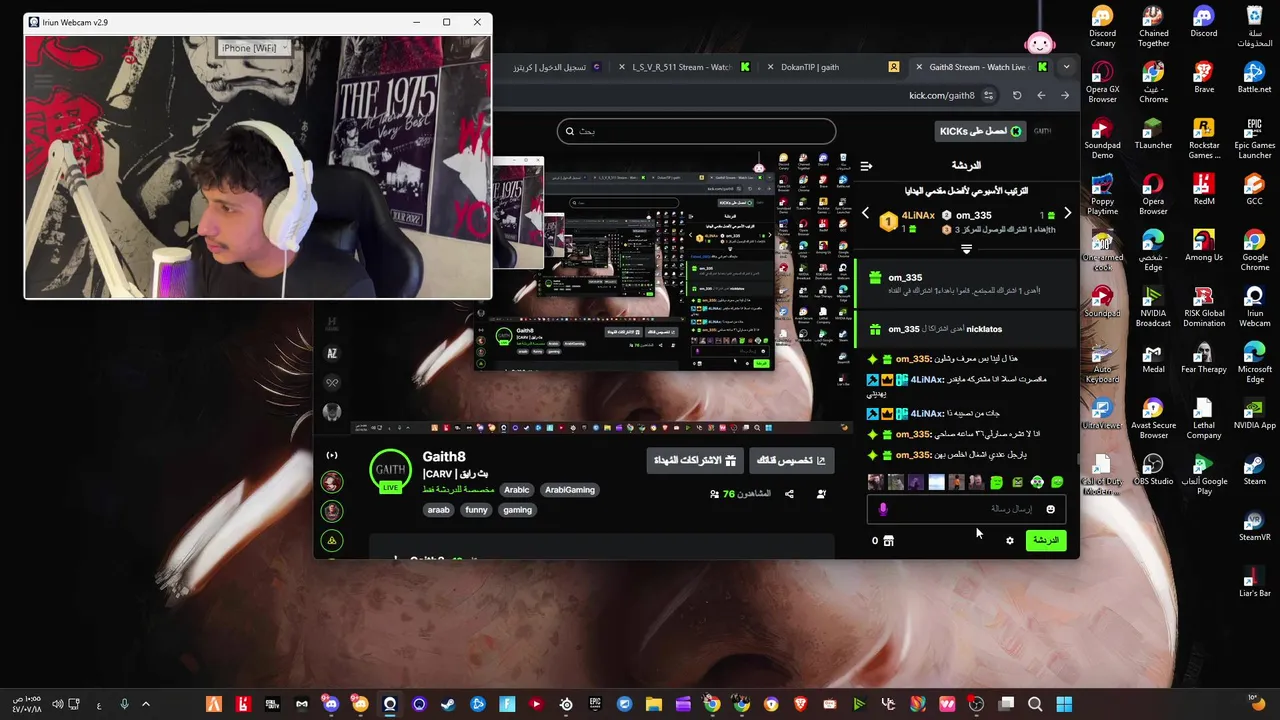Open Among Us desktop shortcut
The width and height of the screenshot is (1280, 720).
point(1204,246)
